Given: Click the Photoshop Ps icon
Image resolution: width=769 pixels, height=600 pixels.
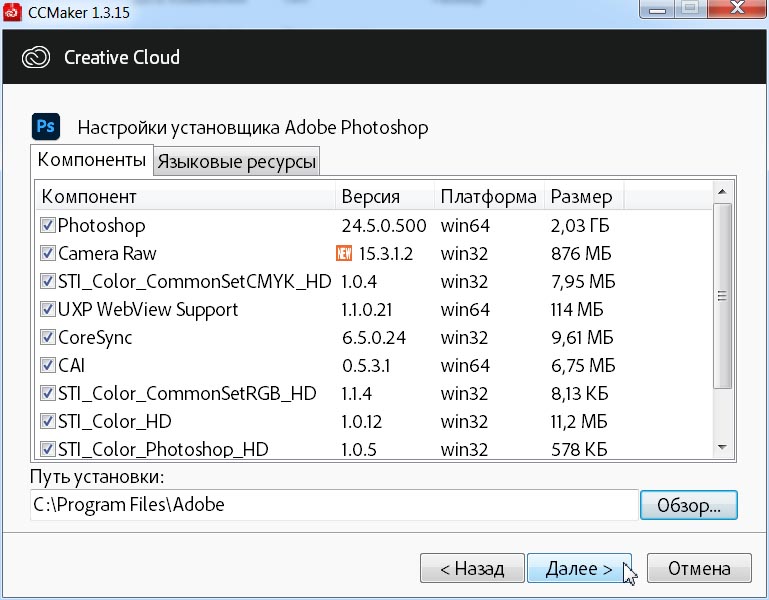Looking at the screenshot, I should click(x=46, y=127).
